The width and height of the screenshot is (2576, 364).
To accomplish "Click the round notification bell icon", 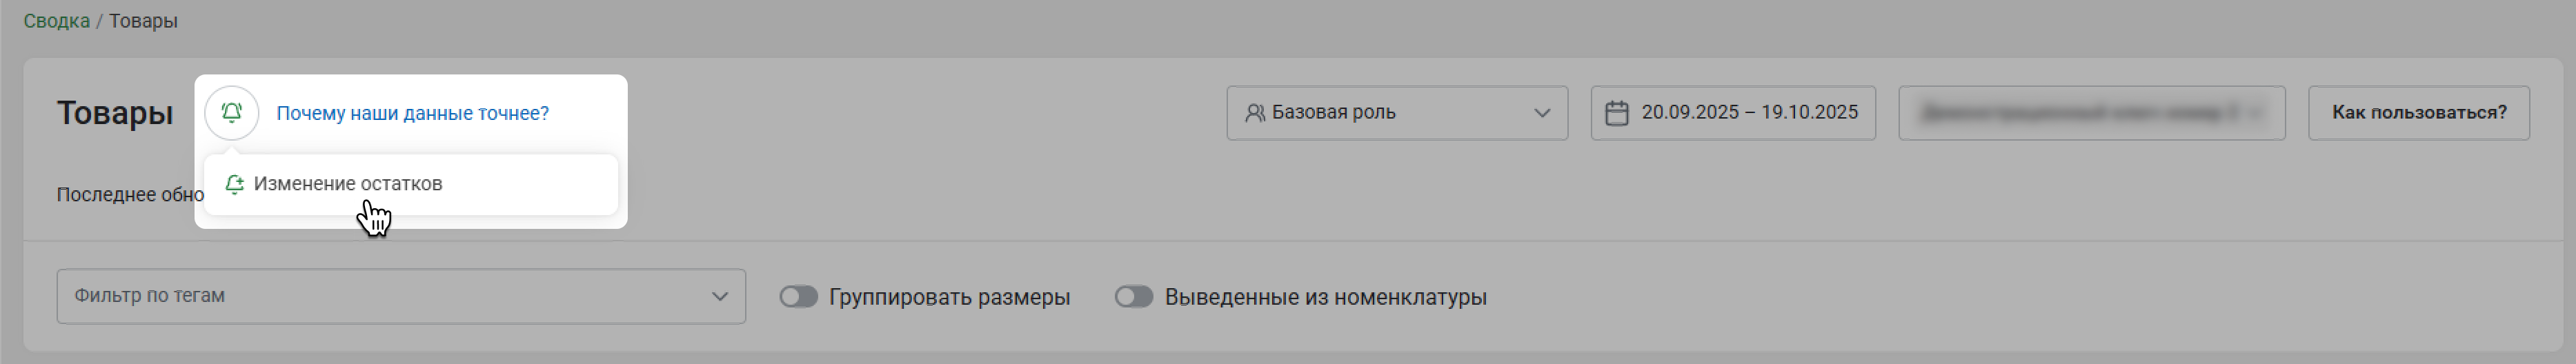I will point(231,113).
